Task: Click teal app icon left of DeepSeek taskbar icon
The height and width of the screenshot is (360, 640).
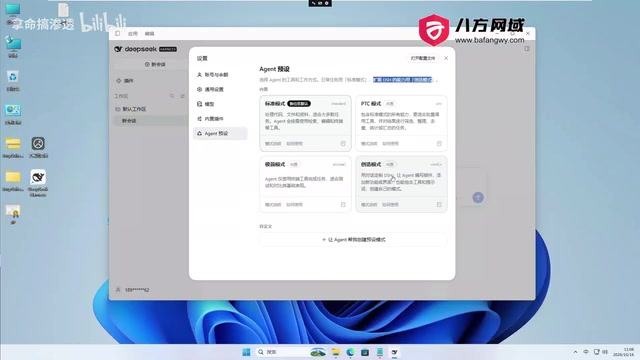Action: pyautogui.click(x=380, y=352)
